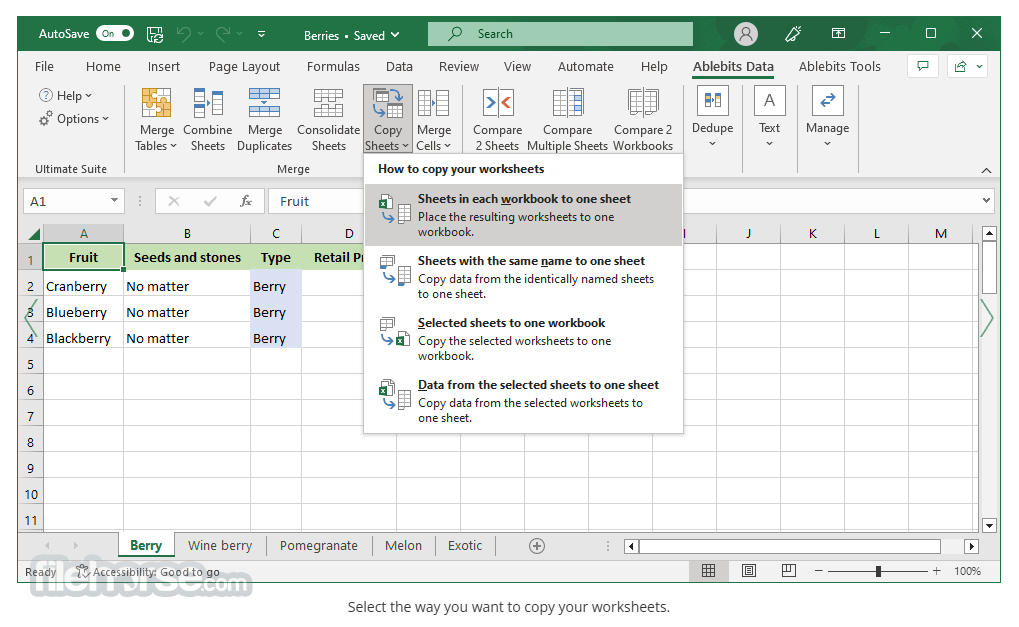Screen dimensions: 1019x627
Task: Switch to Ablebits Tools tab
Action: 840,66
